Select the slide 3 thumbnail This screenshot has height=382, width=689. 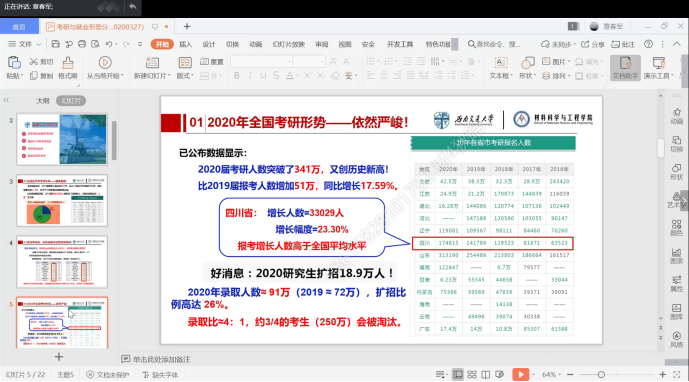(62, 200)
